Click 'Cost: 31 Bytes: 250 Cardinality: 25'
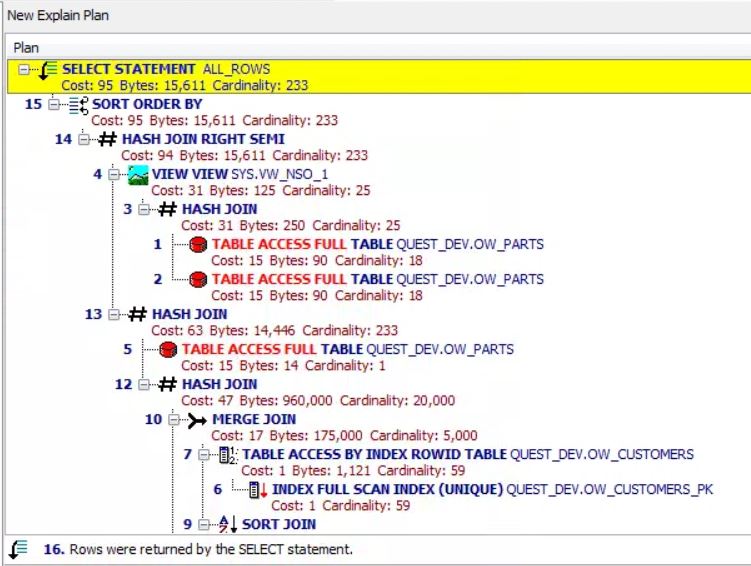This screenshot has height=566, width=751. 291,226
